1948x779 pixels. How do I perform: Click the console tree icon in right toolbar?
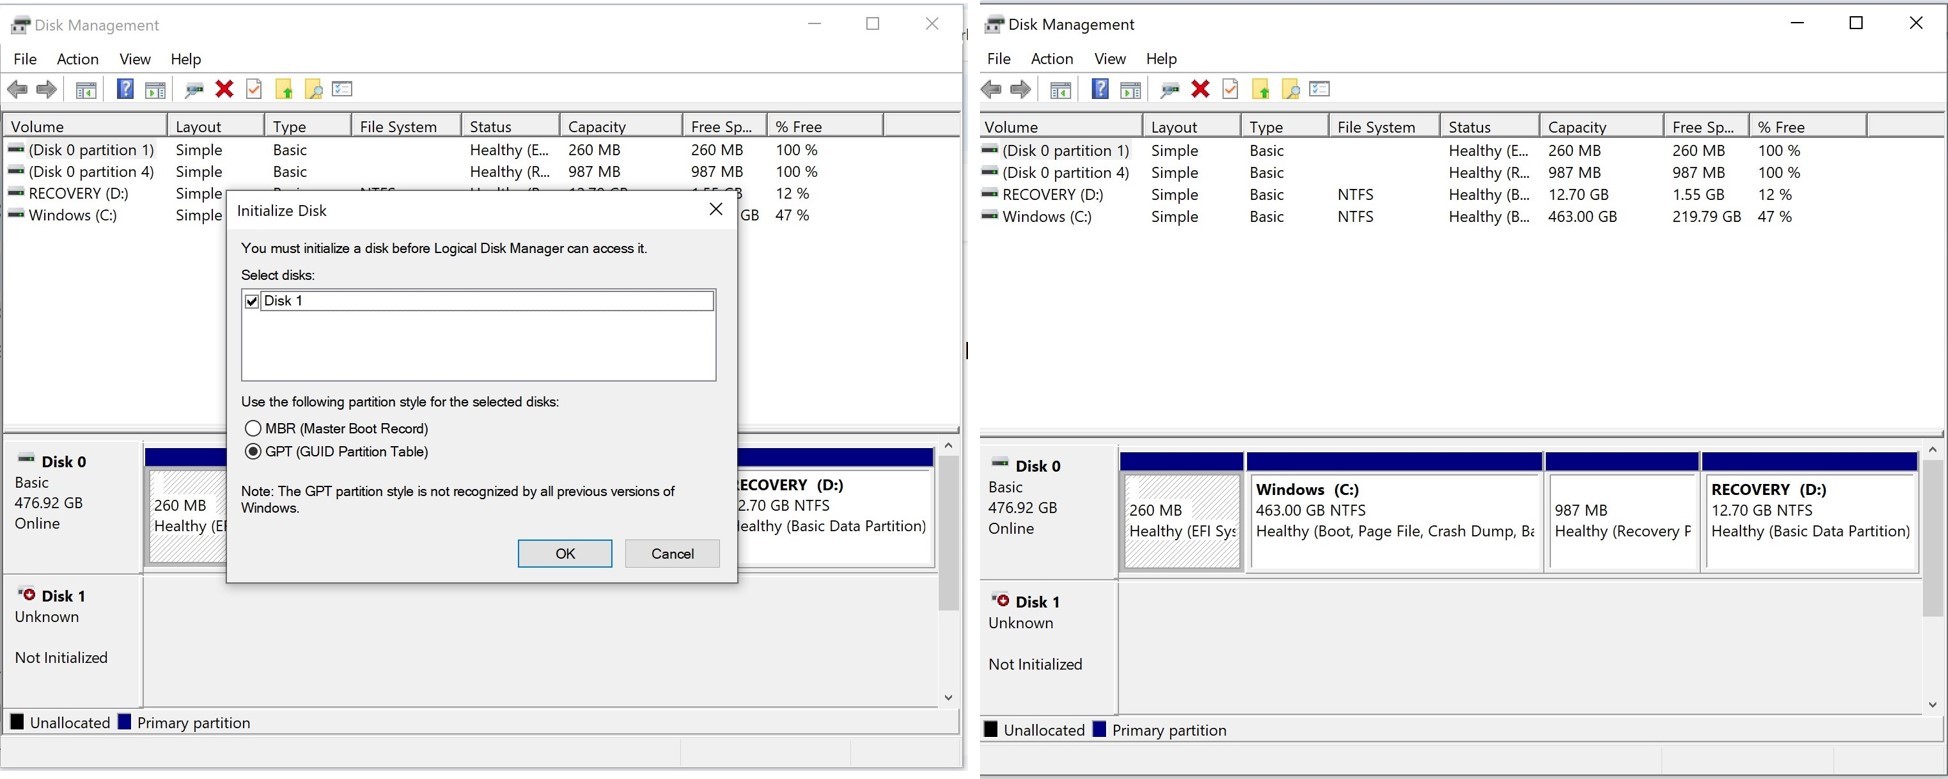click(1061, 90)
